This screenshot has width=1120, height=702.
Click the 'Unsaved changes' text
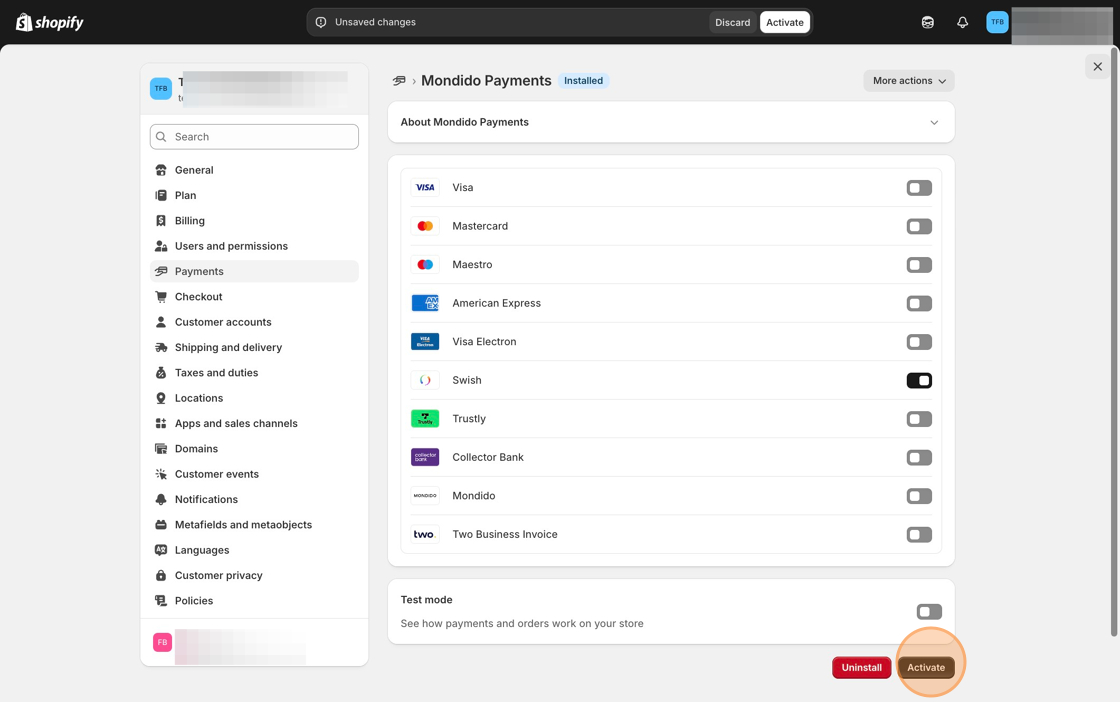[x=375, y=22]
